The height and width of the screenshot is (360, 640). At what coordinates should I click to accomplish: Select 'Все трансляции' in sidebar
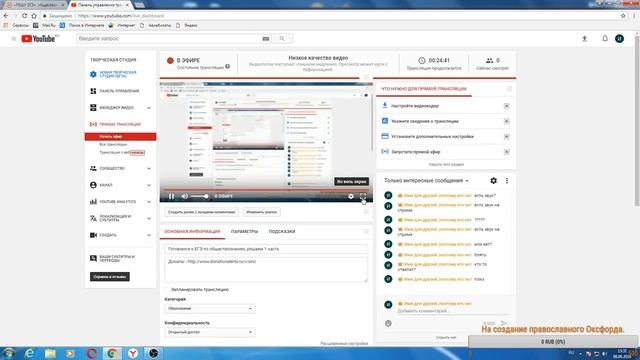[113, 144]
